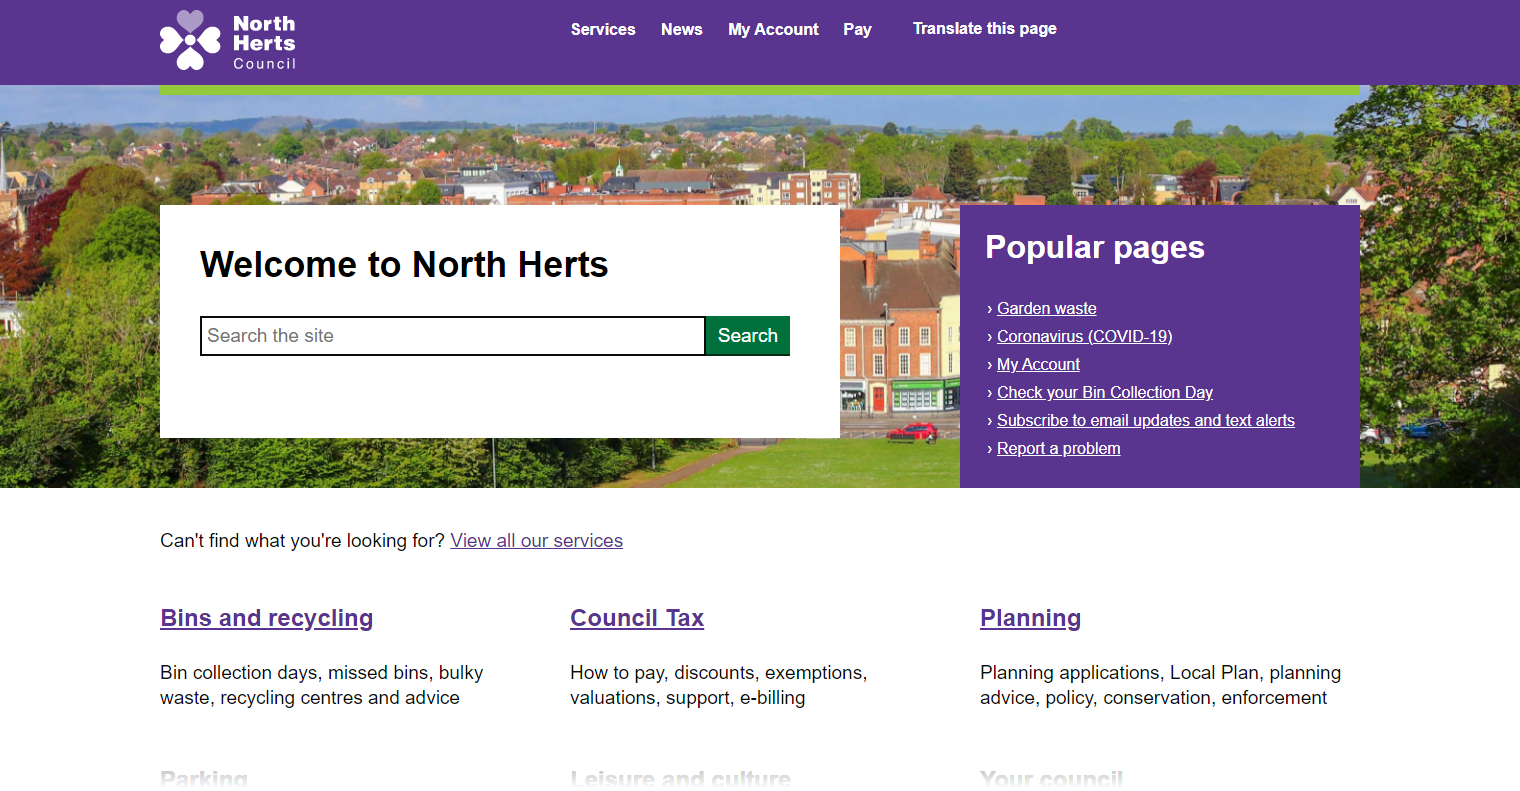
Task: Click Translate this page
Action: 985,29
